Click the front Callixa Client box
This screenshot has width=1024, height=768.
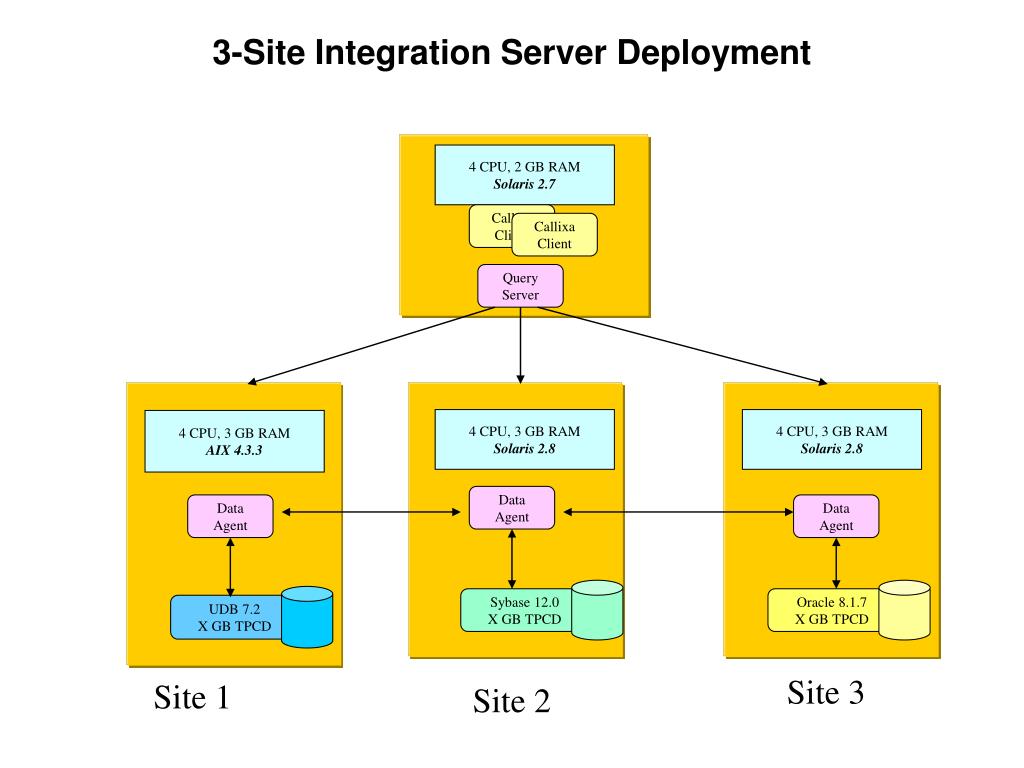[554, 235]
